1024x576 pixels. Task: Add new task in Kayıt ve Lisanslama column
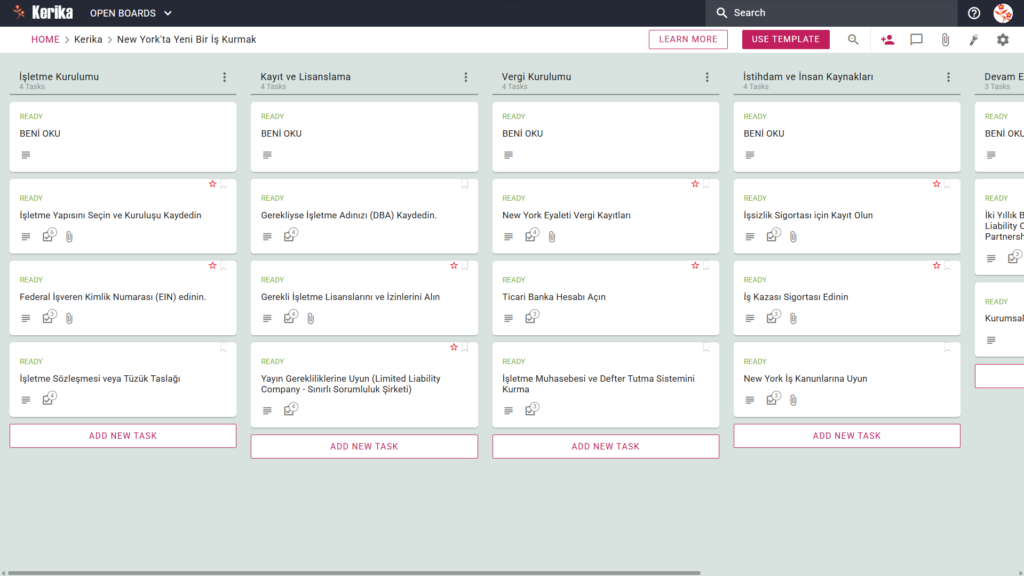click(x=364, y=446)
